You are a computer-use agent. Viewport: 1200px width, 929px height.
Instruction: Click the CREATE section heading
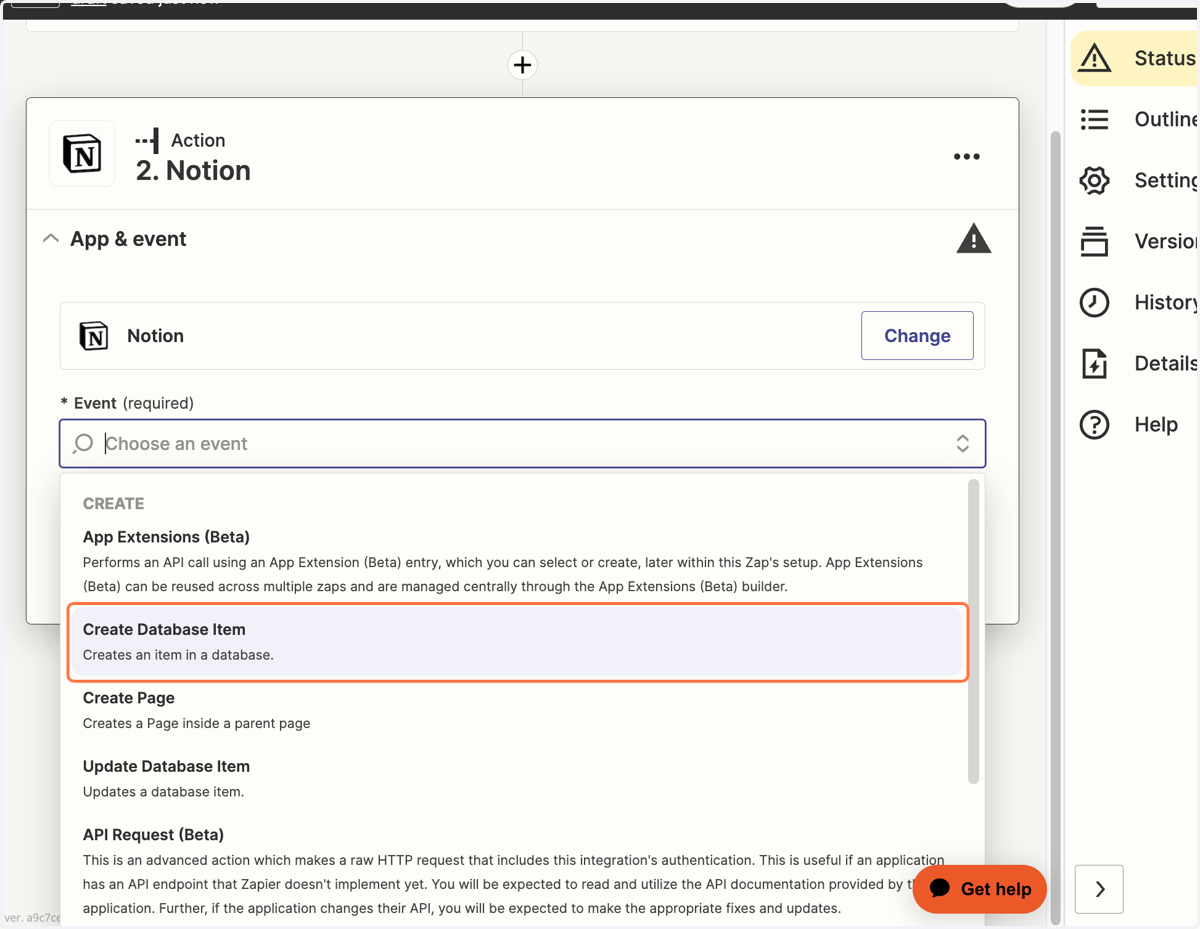(x=113, y=504)
